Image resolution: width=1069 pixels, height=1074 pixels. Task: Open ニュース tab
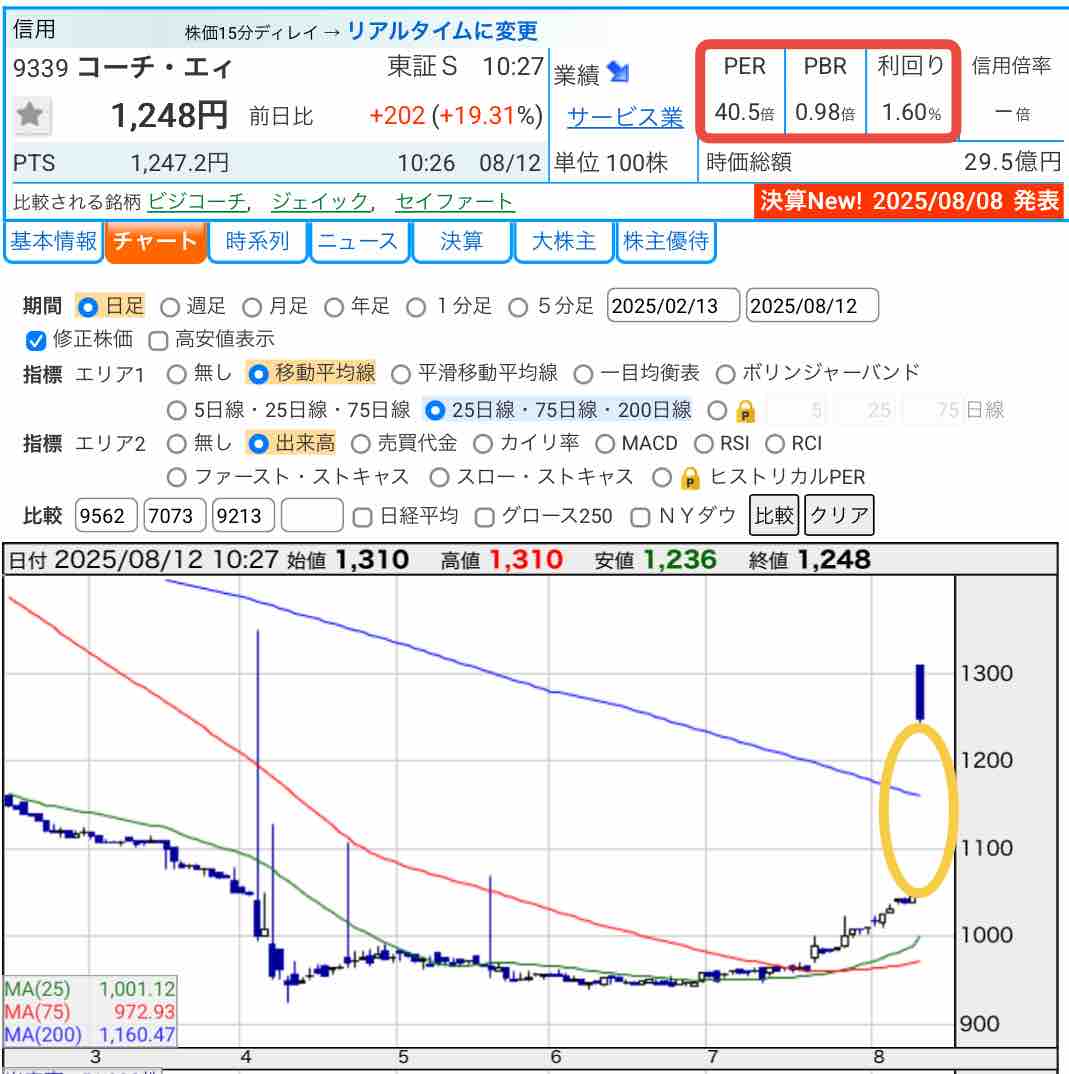click(x=359, y=241)
